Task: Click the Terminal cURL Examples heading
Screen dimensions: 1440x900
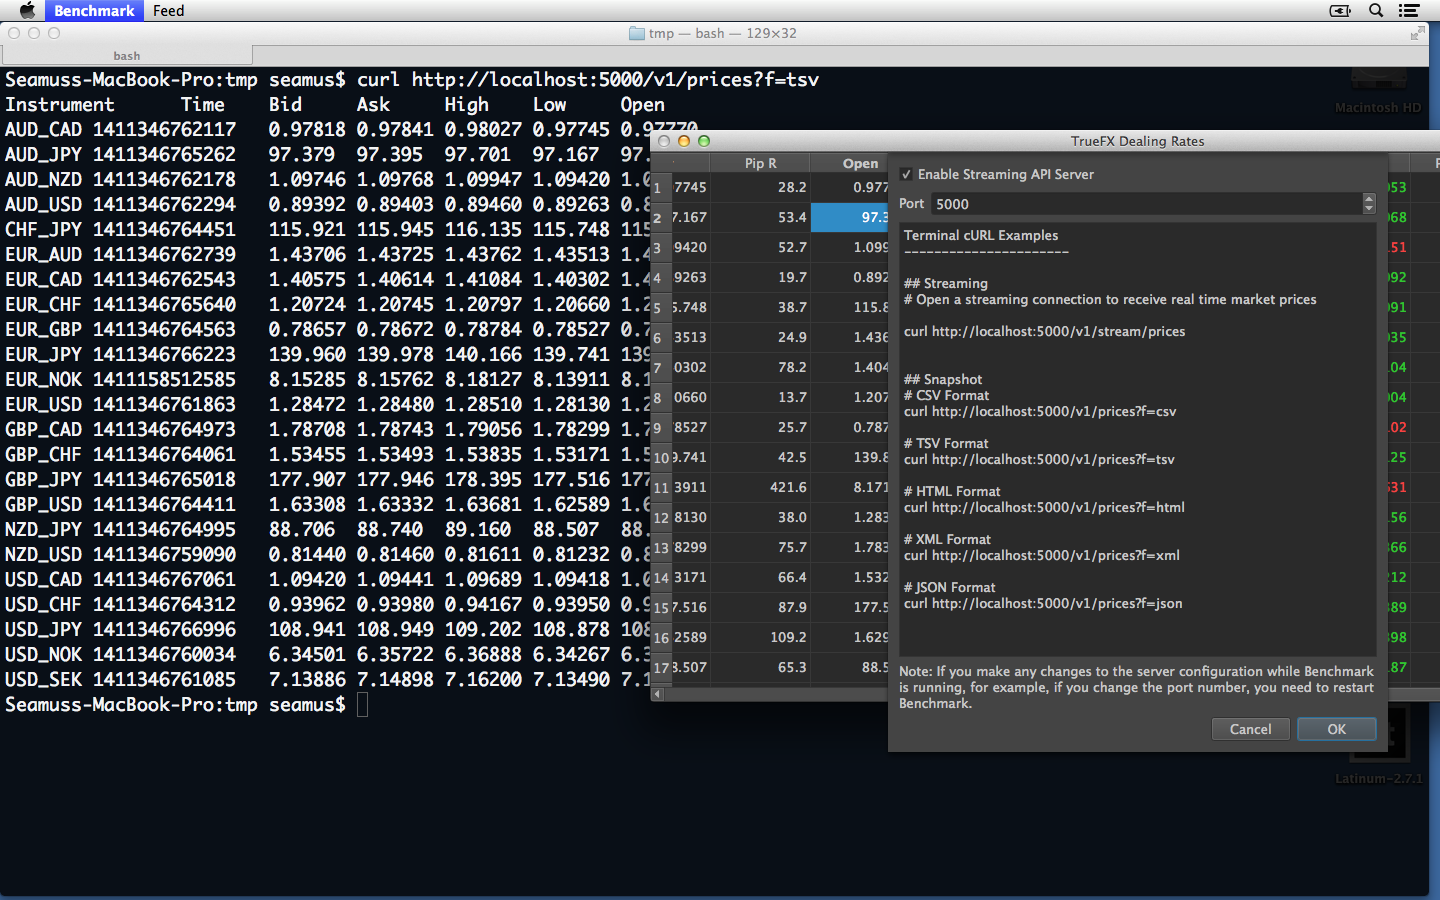Action: pos(981,235)
